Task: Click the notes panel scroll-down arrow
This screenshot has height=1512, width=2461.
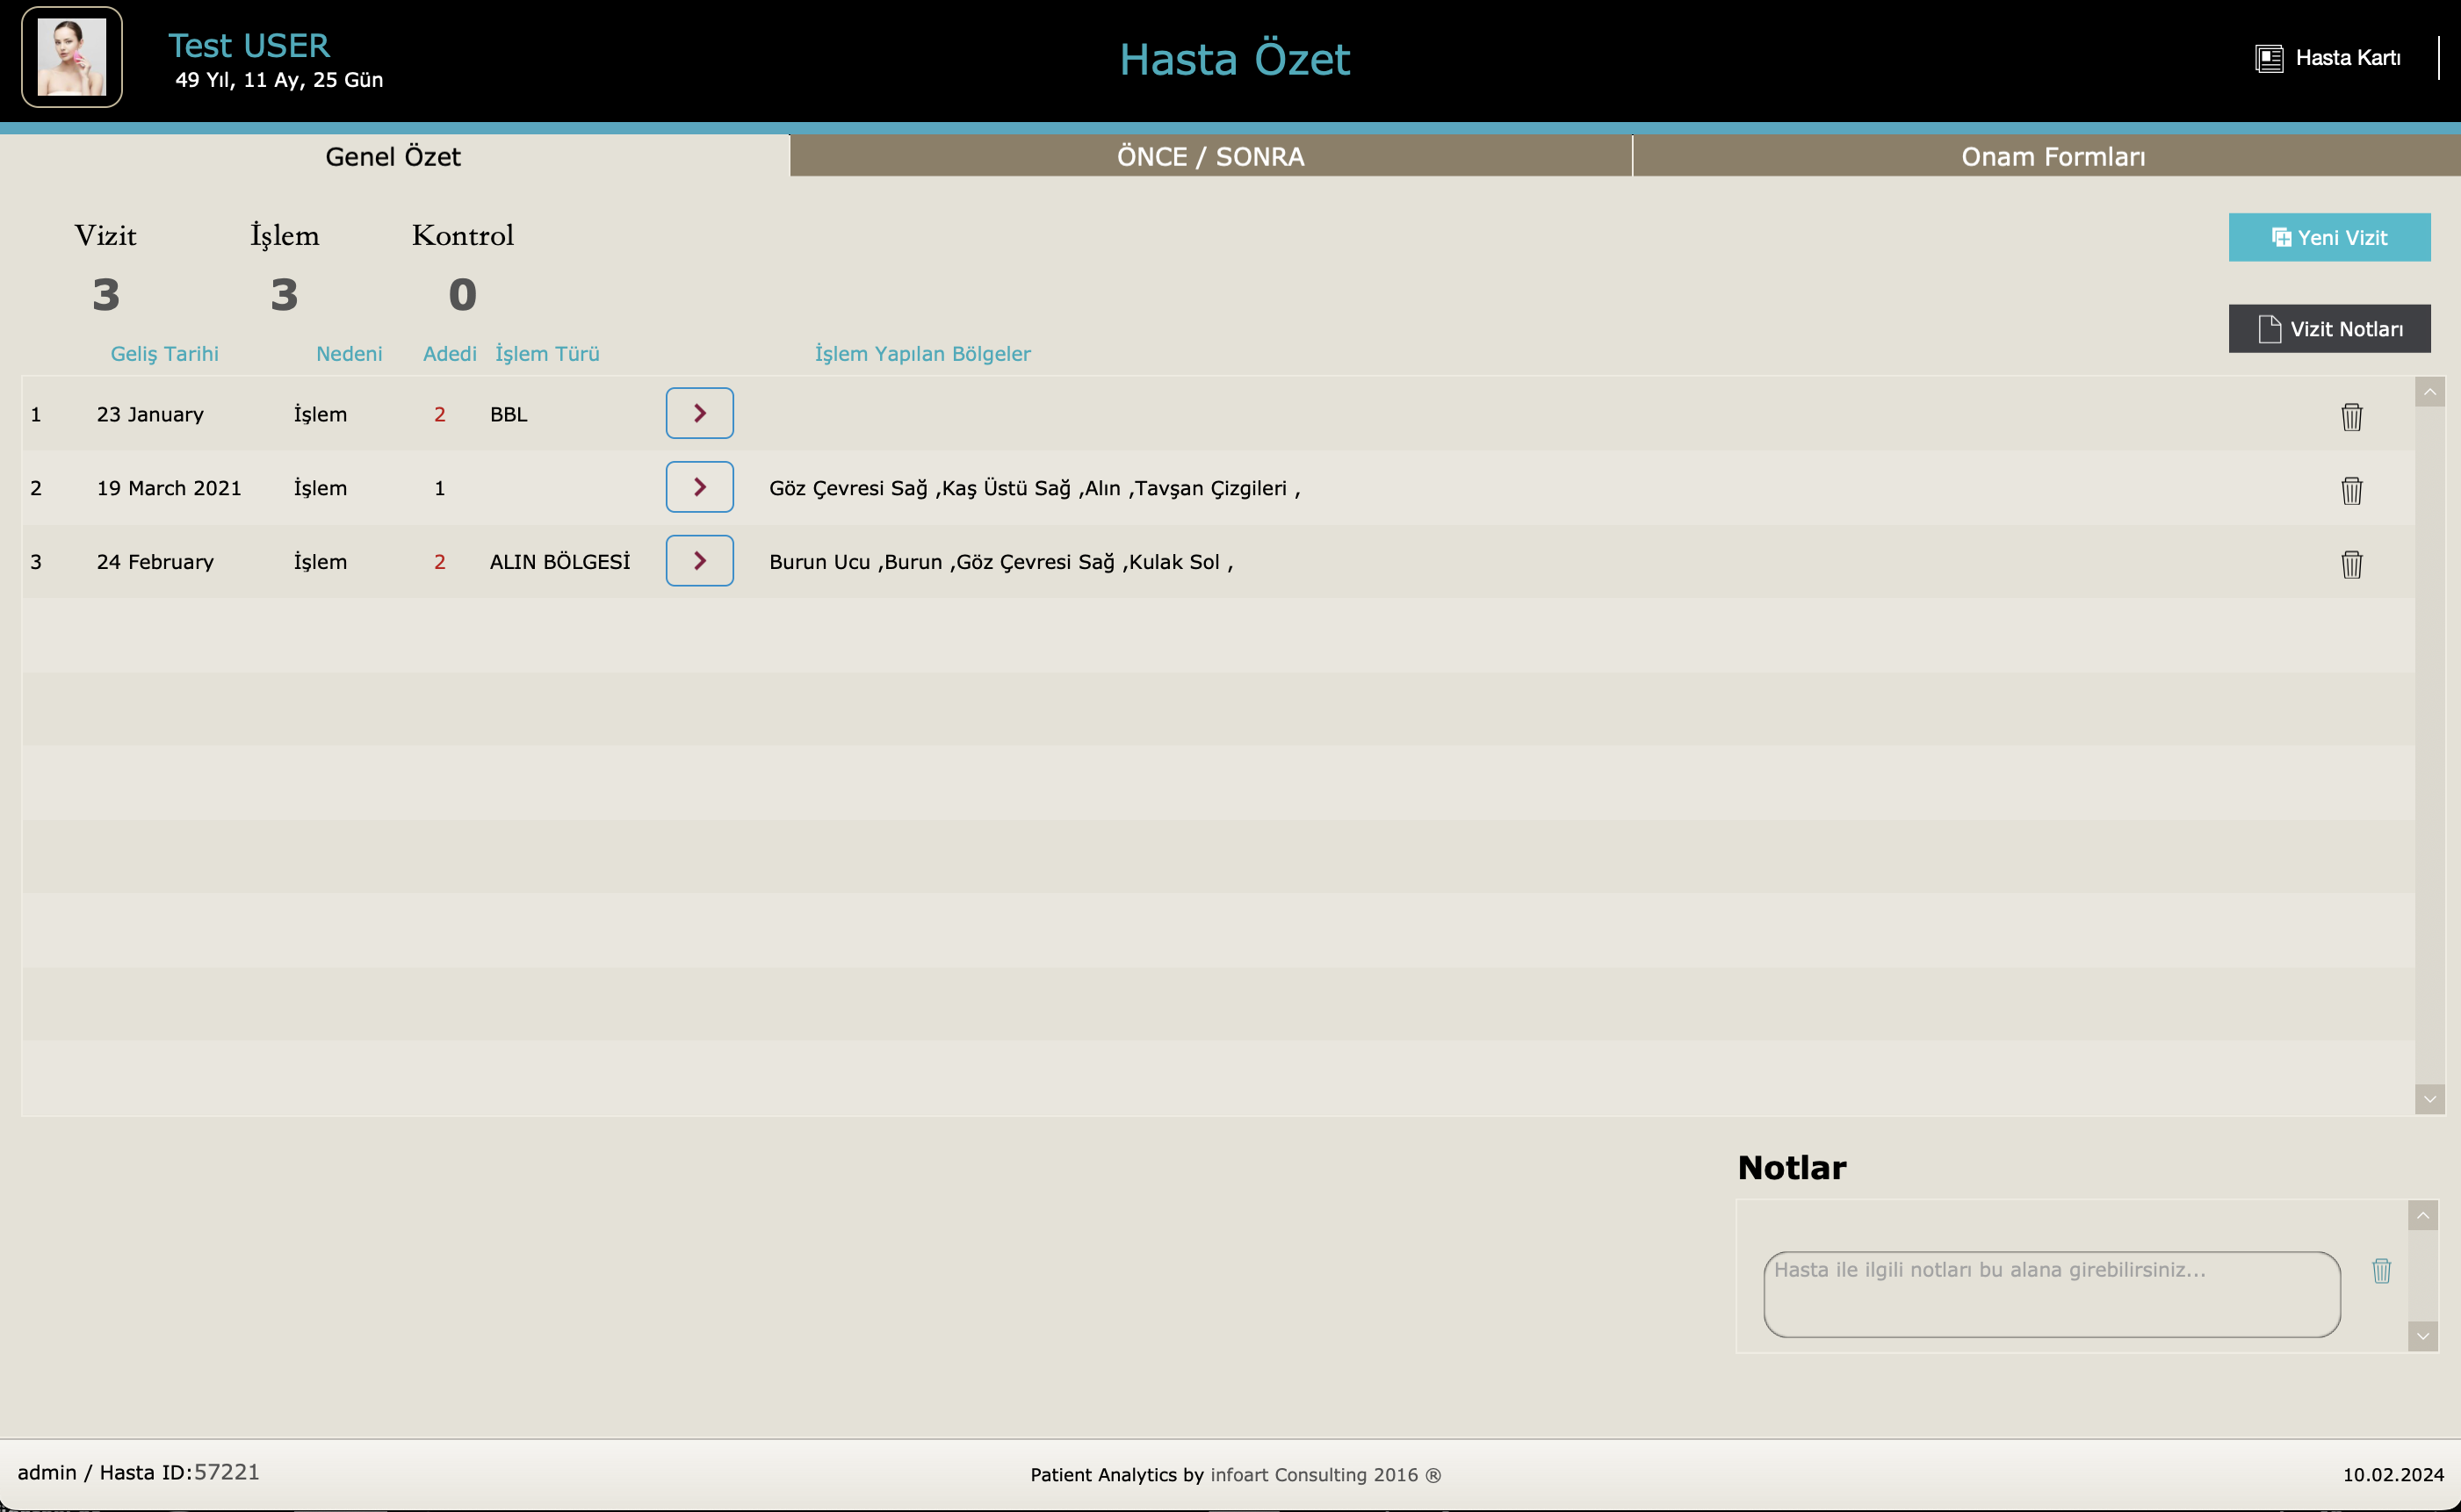Action: [x=2422, y=1336]
